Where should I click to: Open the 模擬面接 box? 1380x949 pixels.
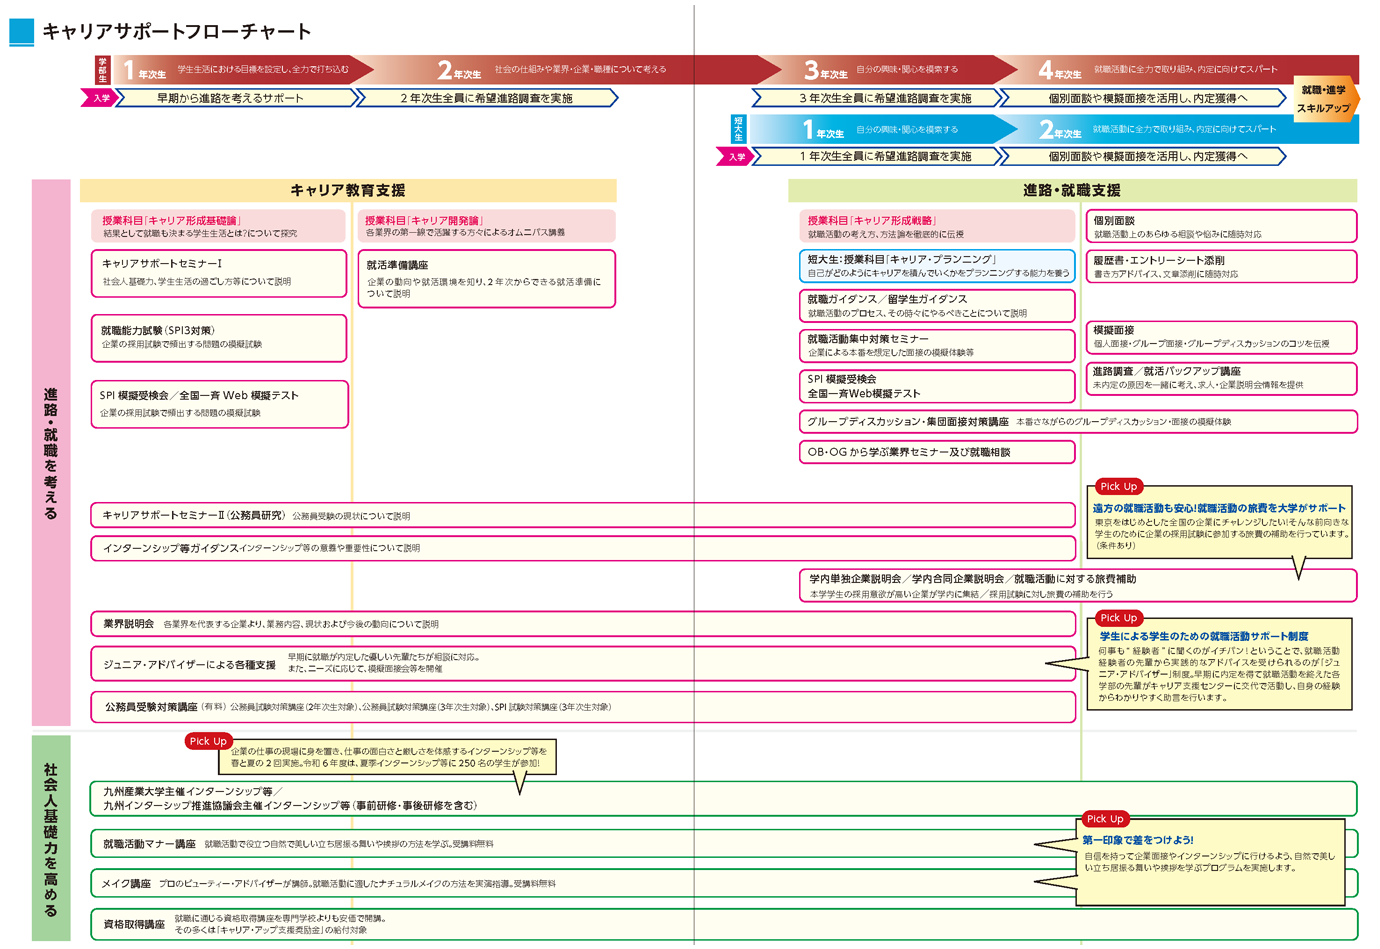click(1221, 337)
